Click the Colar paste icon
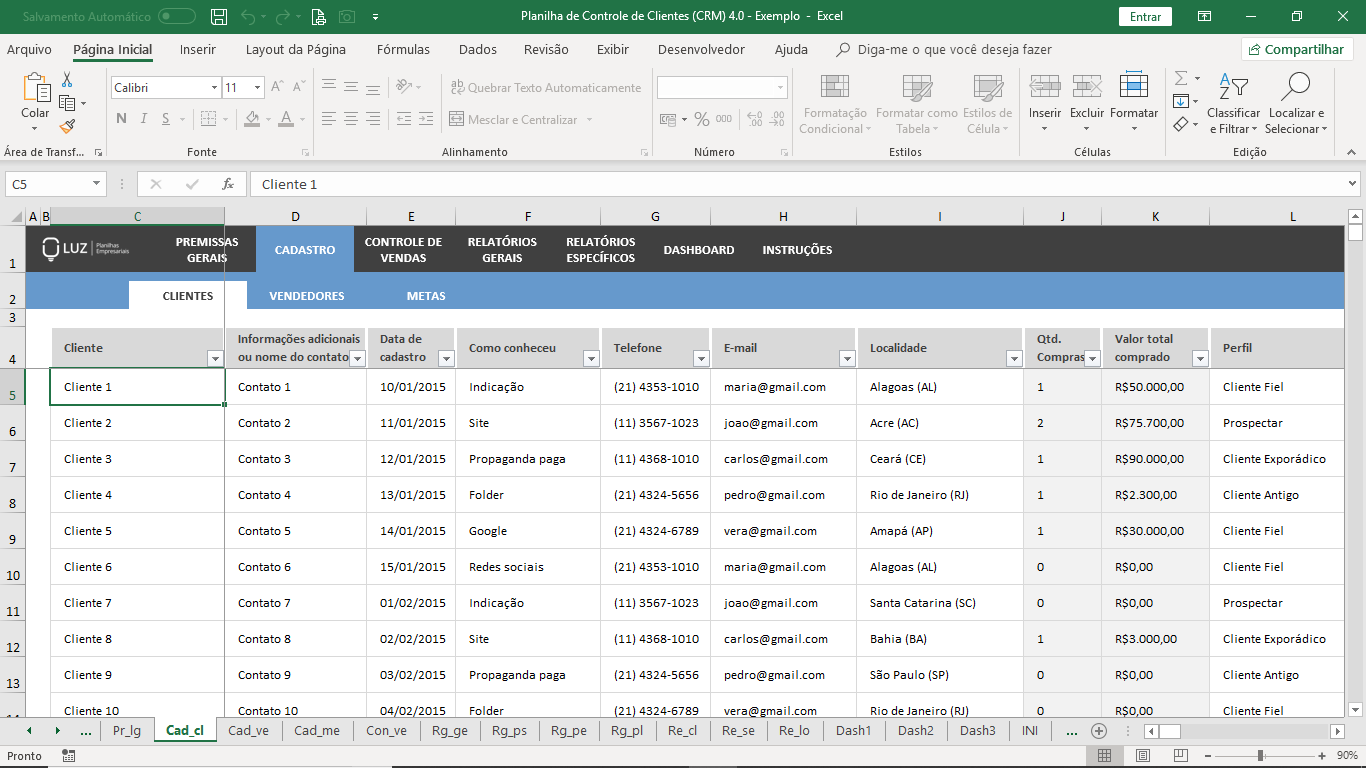 tap(36, 88)
